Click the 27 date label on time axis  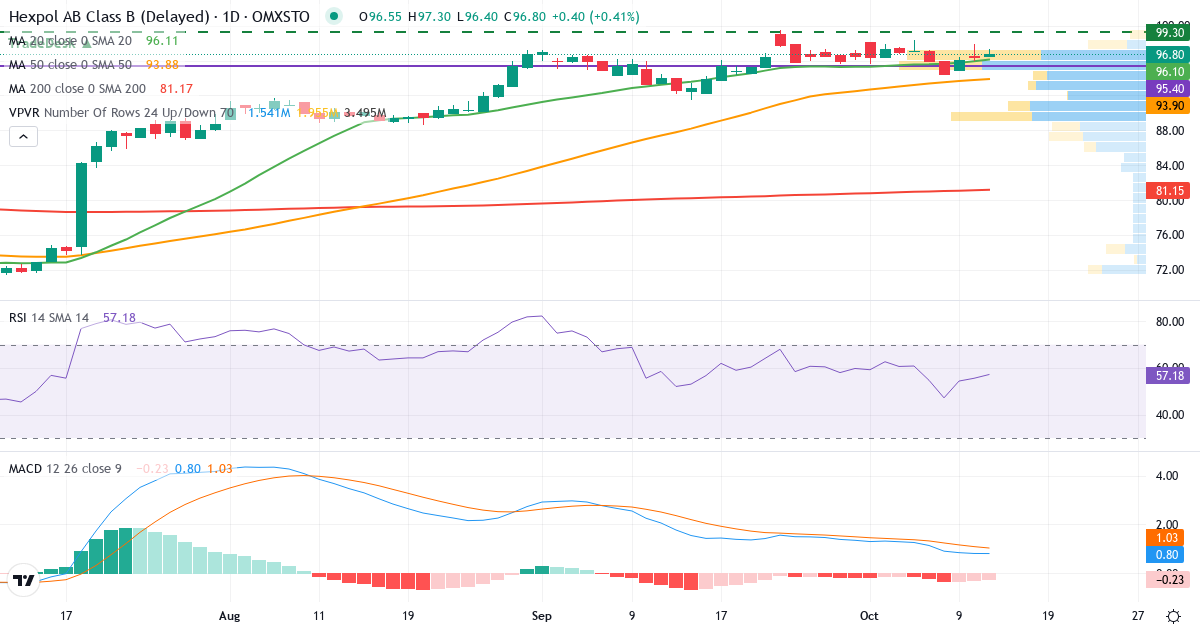pyautogui.click(x=1139, y=616)
